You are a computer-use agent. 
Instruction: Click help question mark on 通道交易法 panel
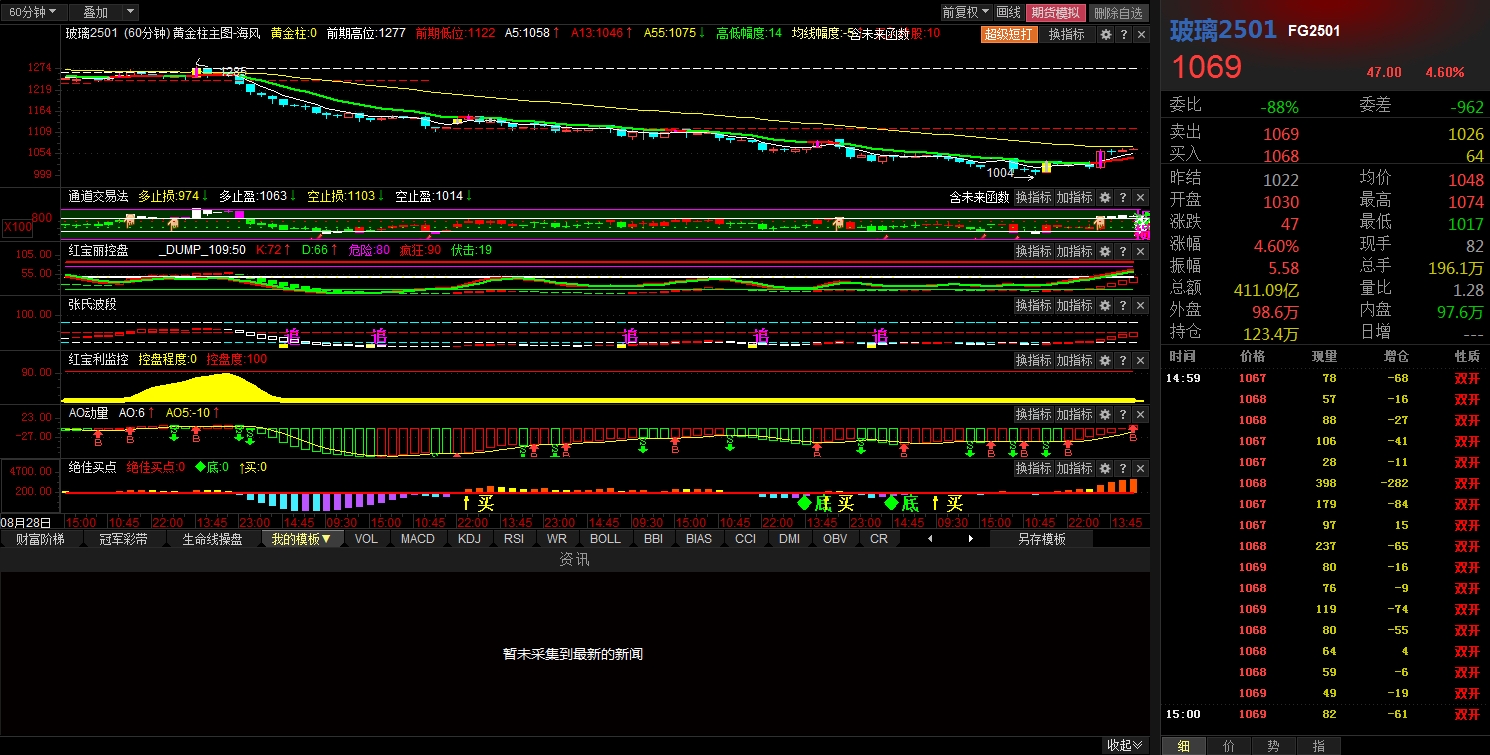(x=1123, y=197)
